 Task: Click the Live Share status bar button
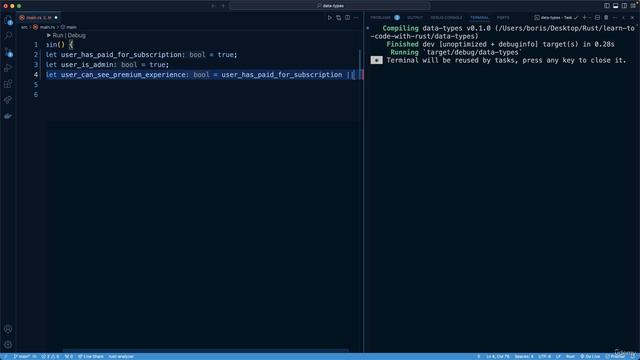click(91, 356)
